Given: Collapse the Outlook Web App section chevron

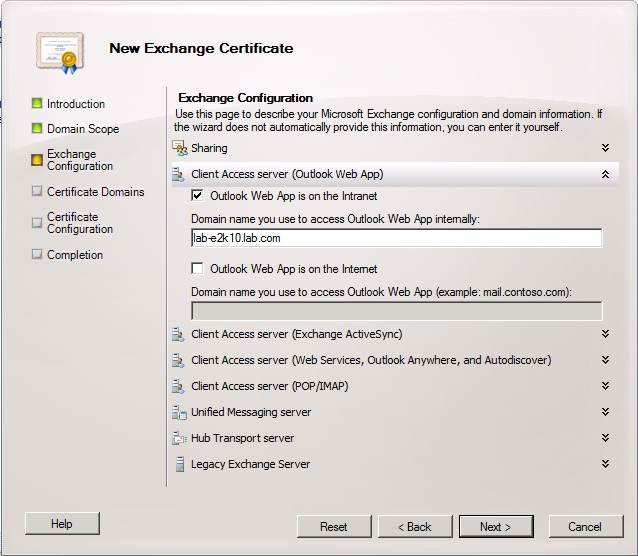Looking at the screenshot, I should 605,175.
